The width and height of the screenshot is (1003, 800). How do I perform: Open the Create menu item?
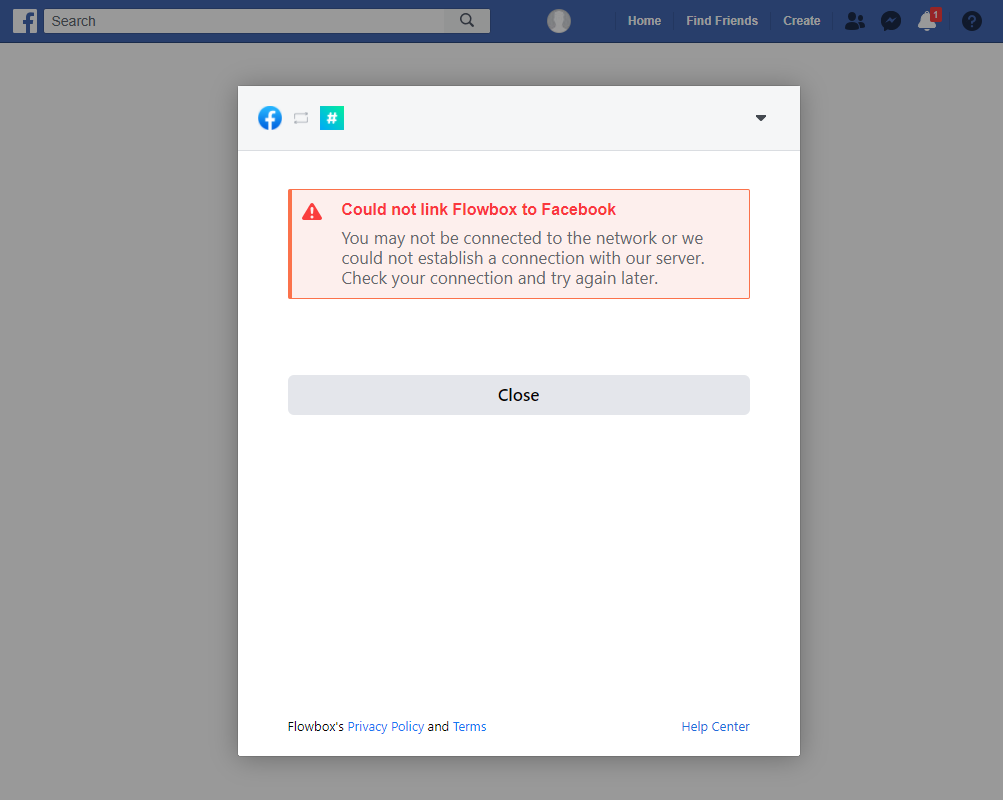coord(801,20)
